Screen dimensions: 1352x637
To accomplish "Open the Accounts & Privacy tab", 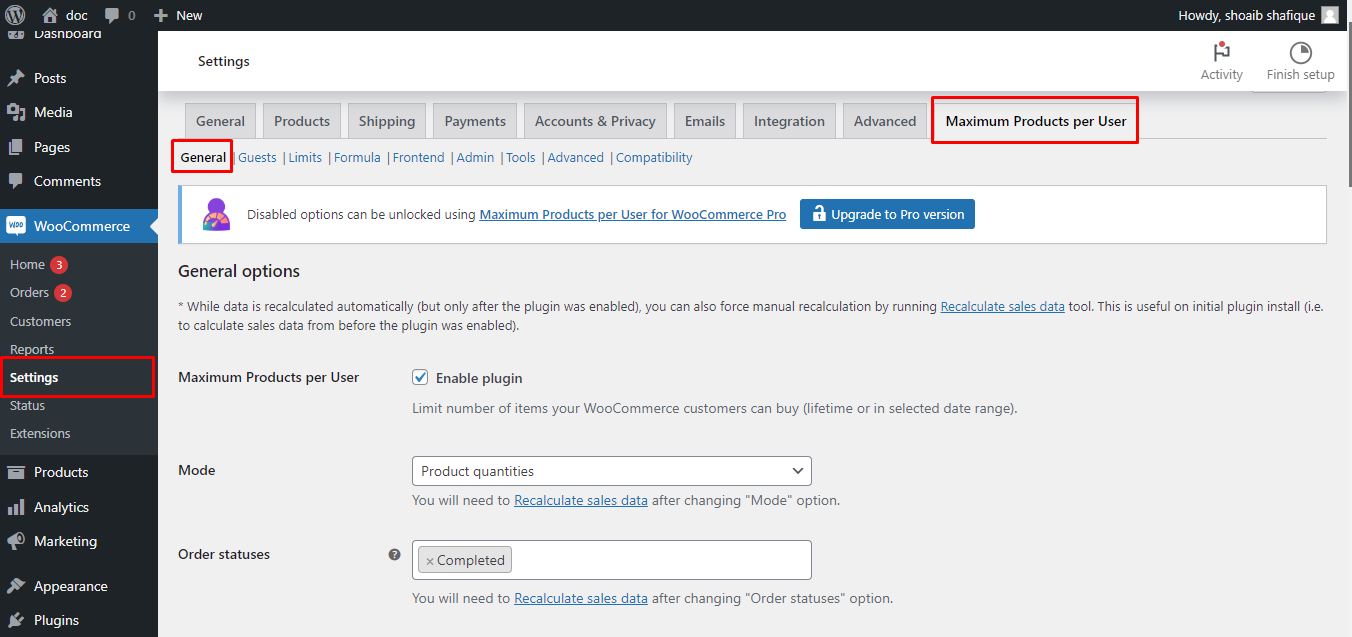I will [595, 121].
